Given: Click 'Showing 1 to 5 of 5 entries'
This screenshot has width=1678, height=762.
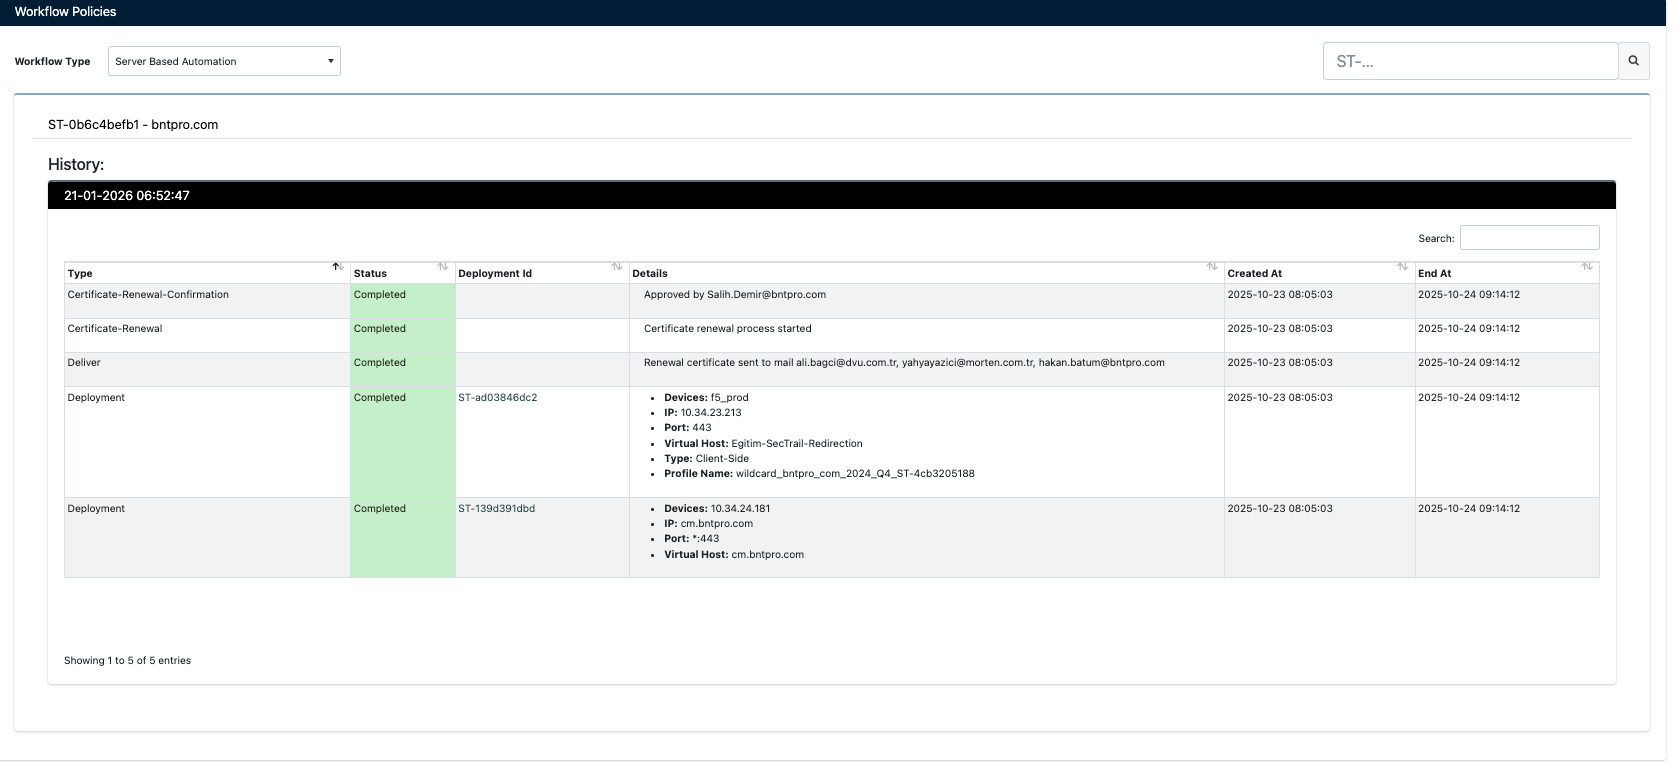Looking at the screenshot, I should [x=127, y=660].
